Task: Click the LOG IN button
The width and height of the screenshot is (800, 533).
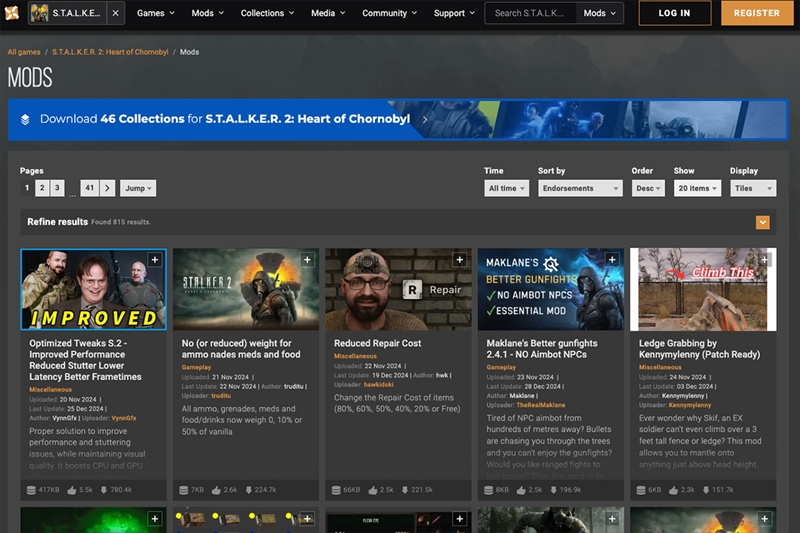Action: click(x=674, y=13)
